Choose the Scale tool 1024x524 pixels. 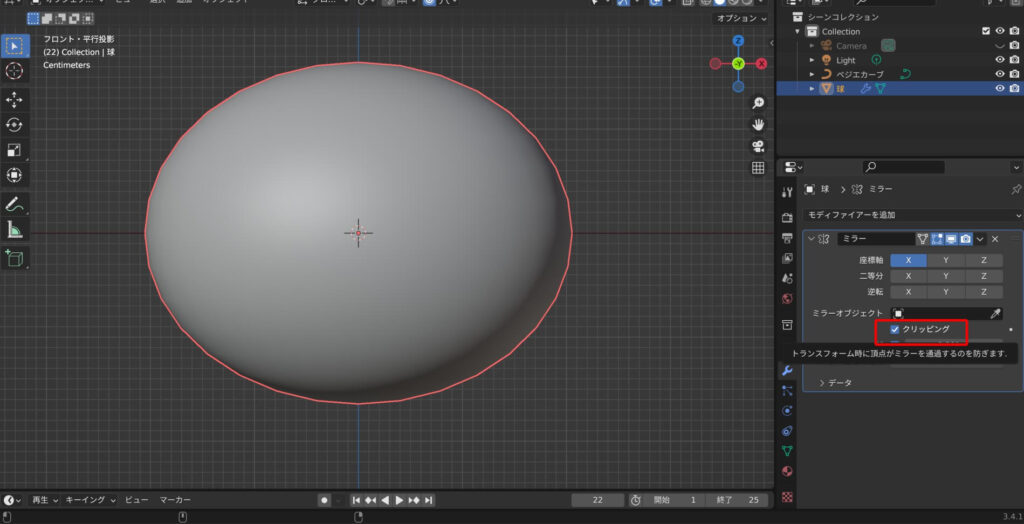point(15,150)
